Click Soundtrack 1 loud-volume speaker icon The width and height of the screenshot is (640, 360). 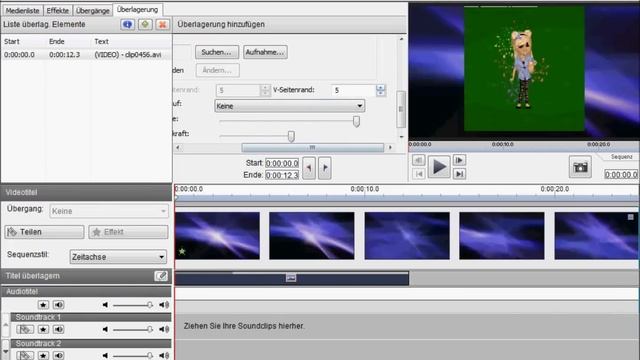pyautogui.click(x=164, y=329)
